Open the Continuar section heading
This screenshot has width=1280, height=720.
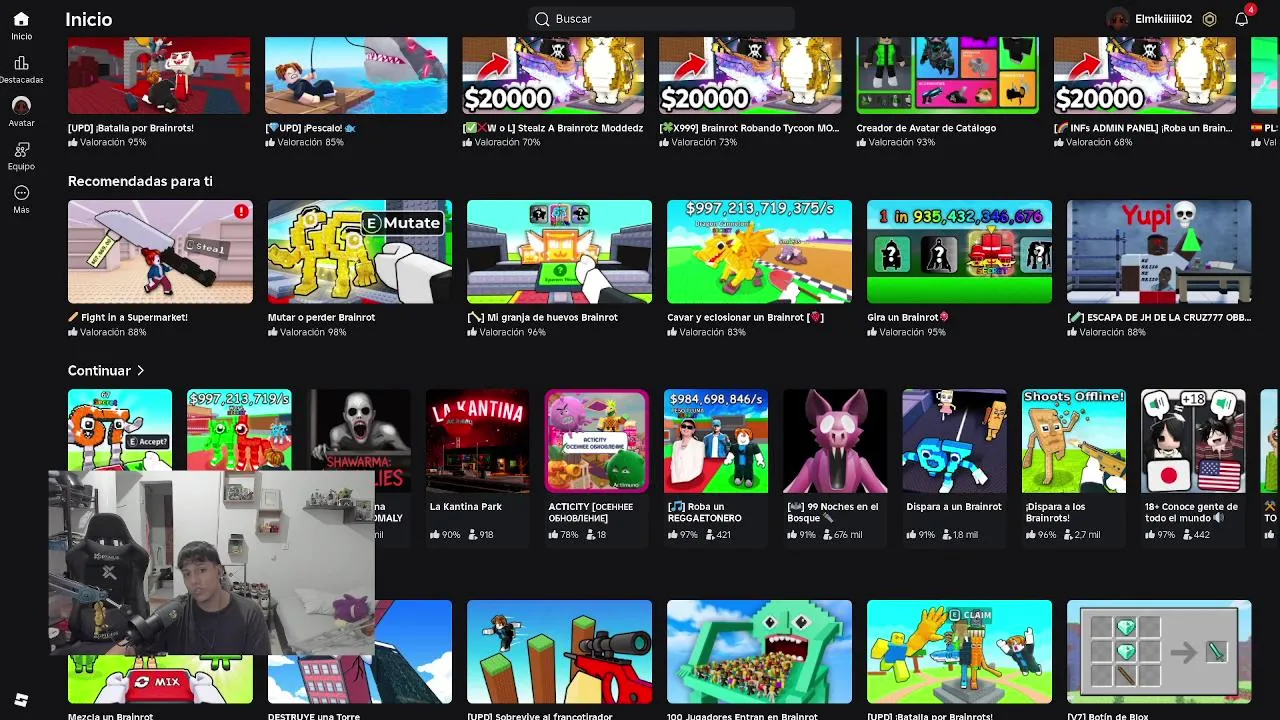pyautogui.click(x=99, y=371)
